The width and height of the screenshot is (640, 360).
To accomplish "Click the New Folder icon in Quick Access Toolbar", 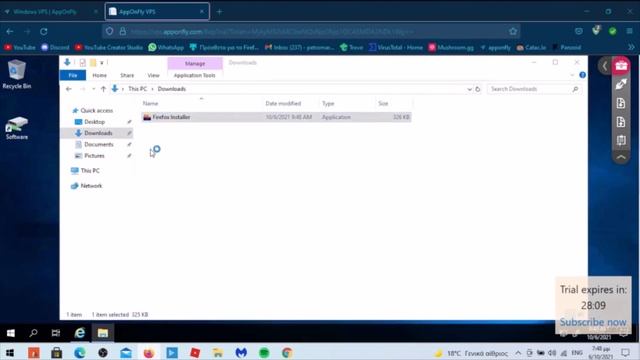I will click(x=93, y=62).
